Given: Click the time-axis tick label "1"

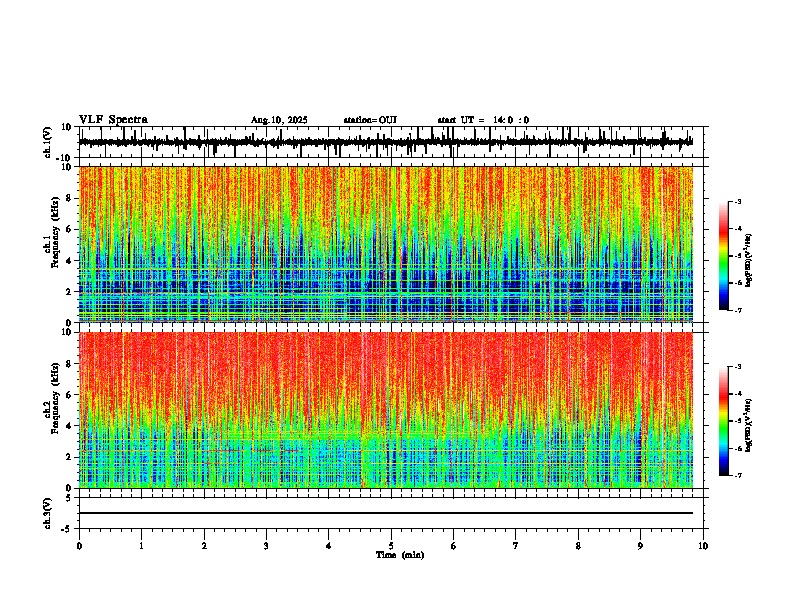Looking at the screenshot, I should point(141,546).
